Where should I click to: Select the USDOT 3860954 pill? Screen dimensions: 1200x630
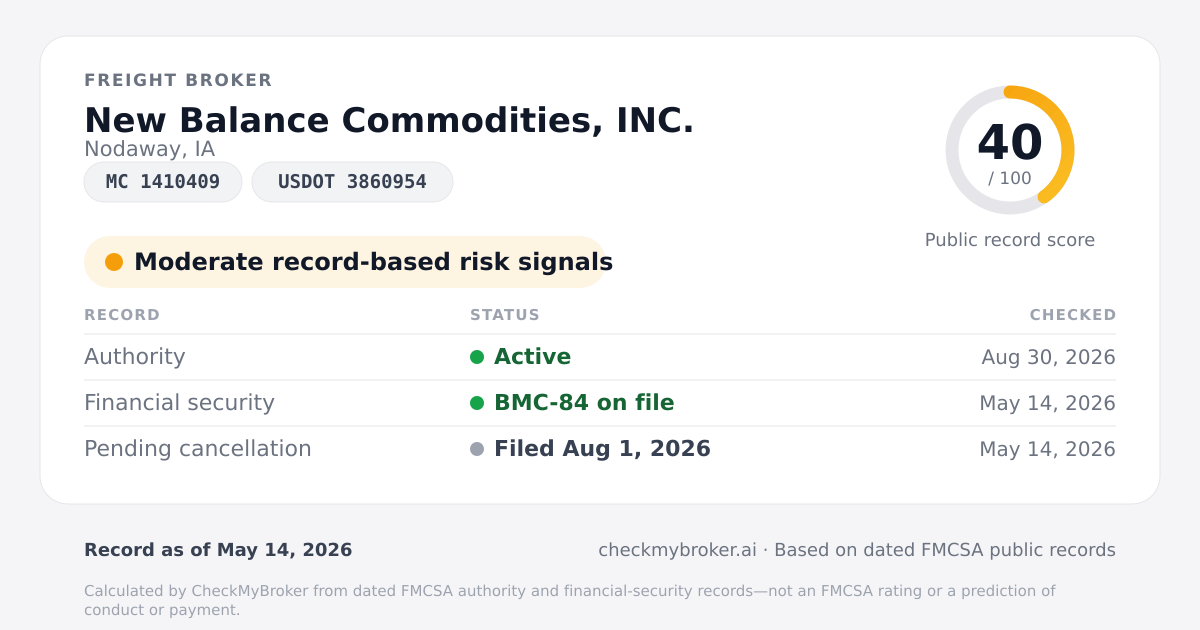[x=352, y=182]
